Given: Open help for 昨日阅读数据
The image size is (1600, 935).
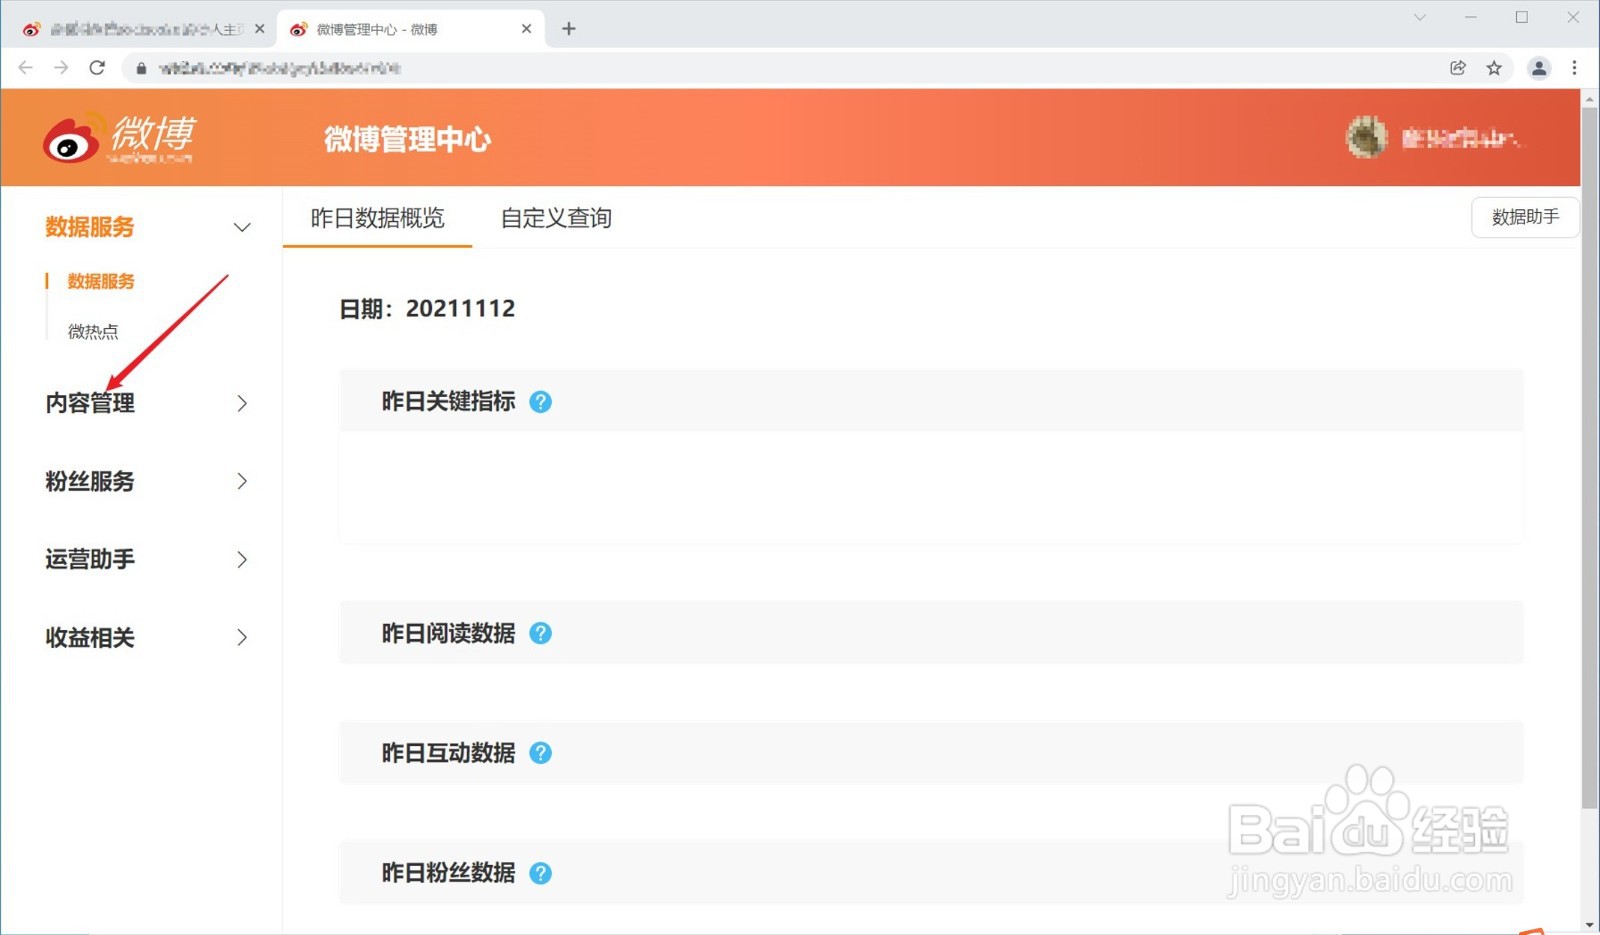Looking at the screenshot, I should coord(540,633).
